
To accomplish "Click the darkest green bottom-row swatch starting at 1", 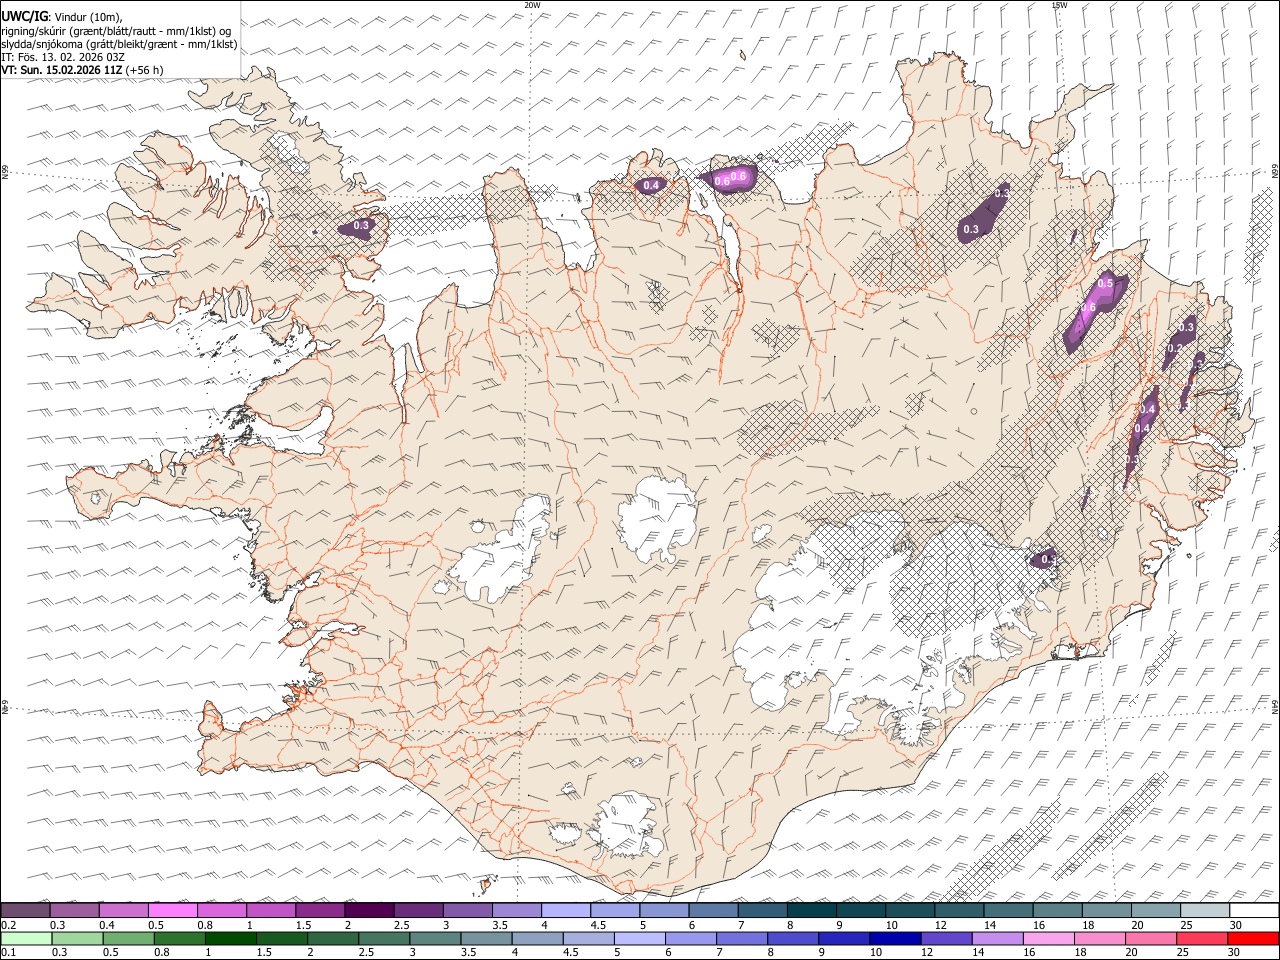I will pos(230,938).
